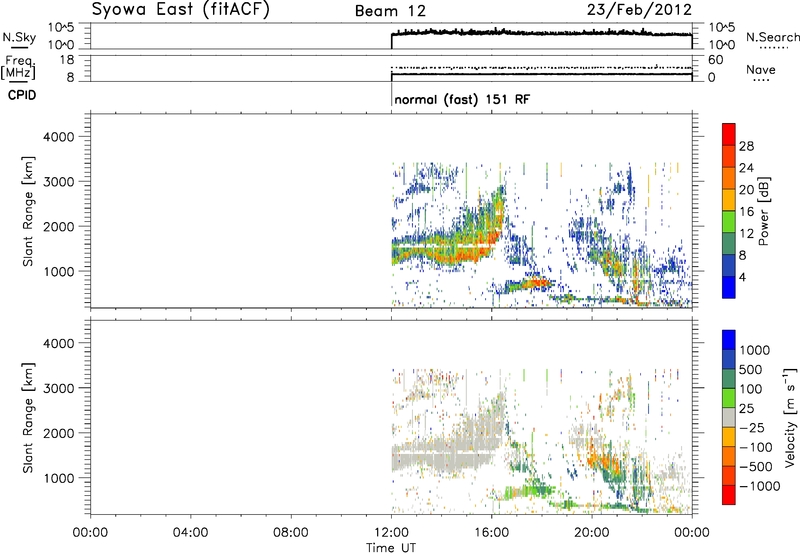Click the velocity panel 'Slant Range [km]' label

pos(28,417)
